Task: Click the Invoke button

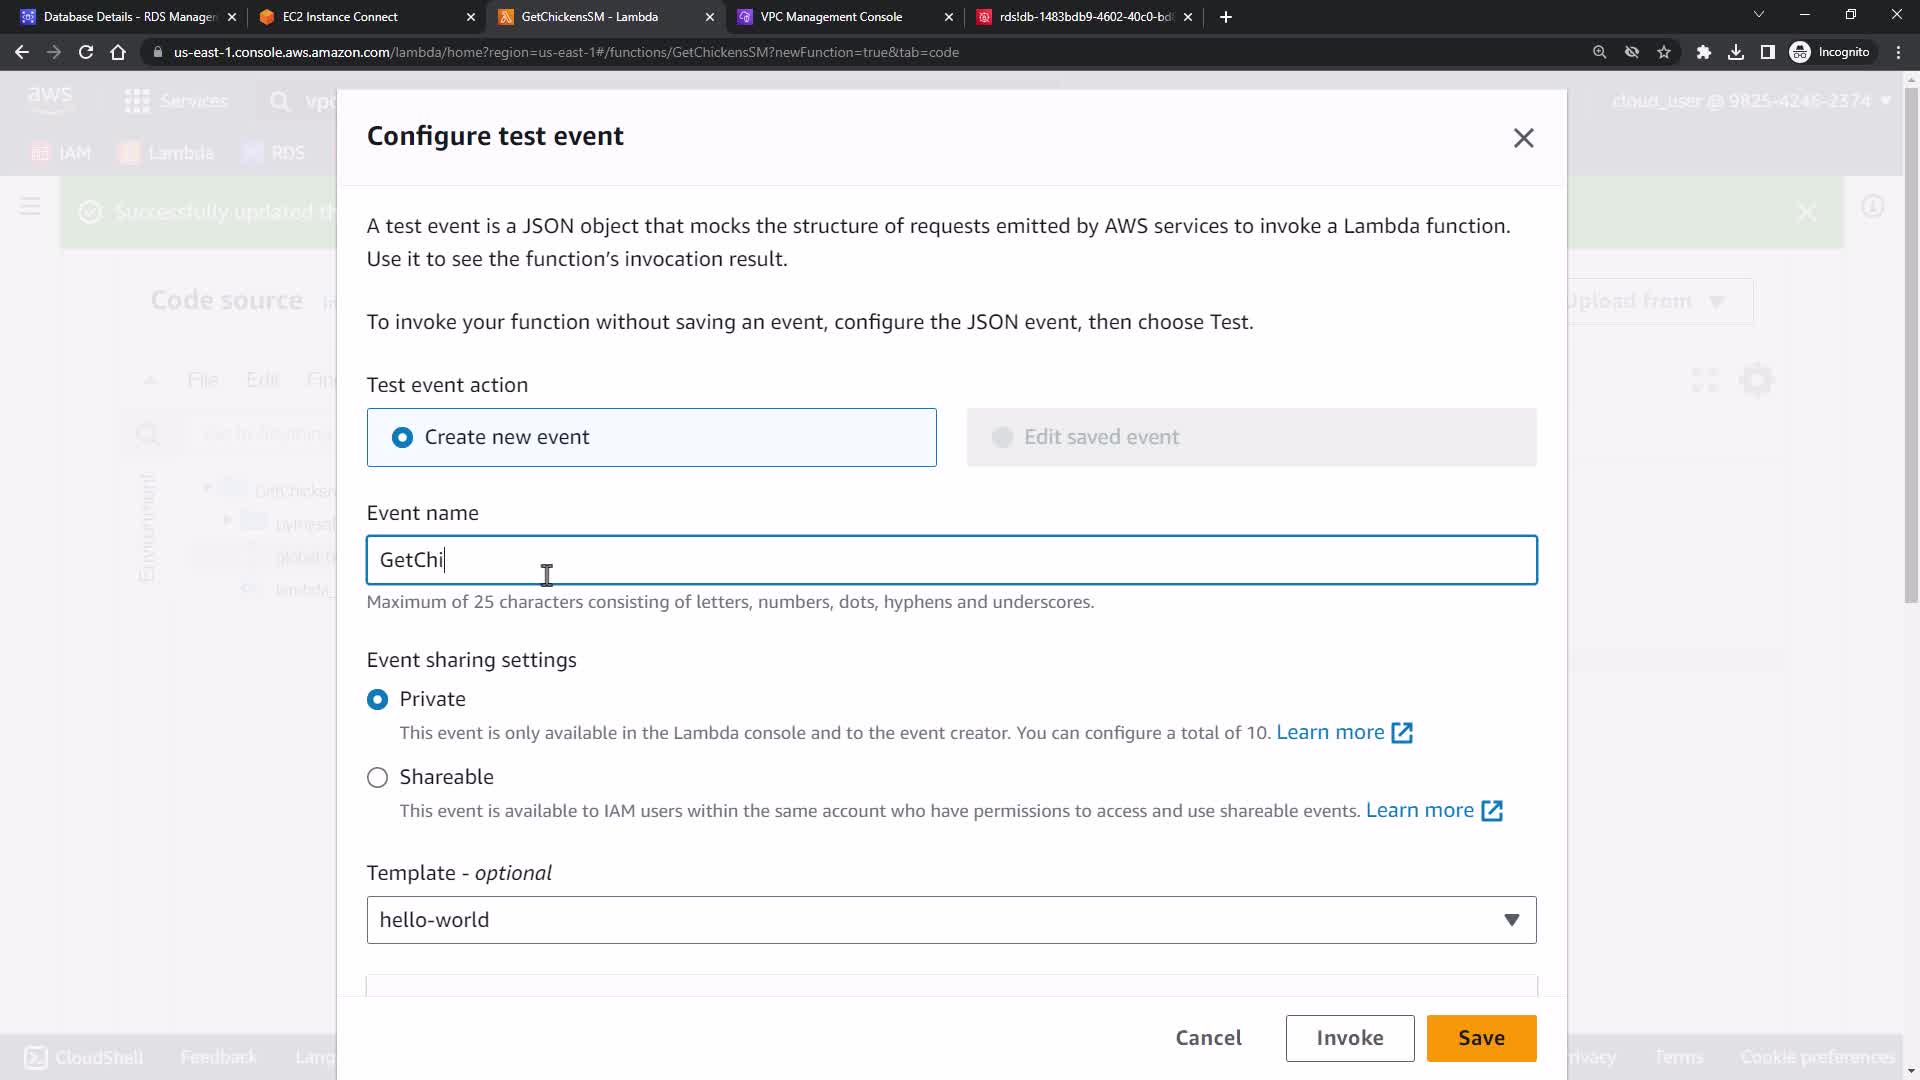Action: pyautogui.click(x=1349, y=1038)
